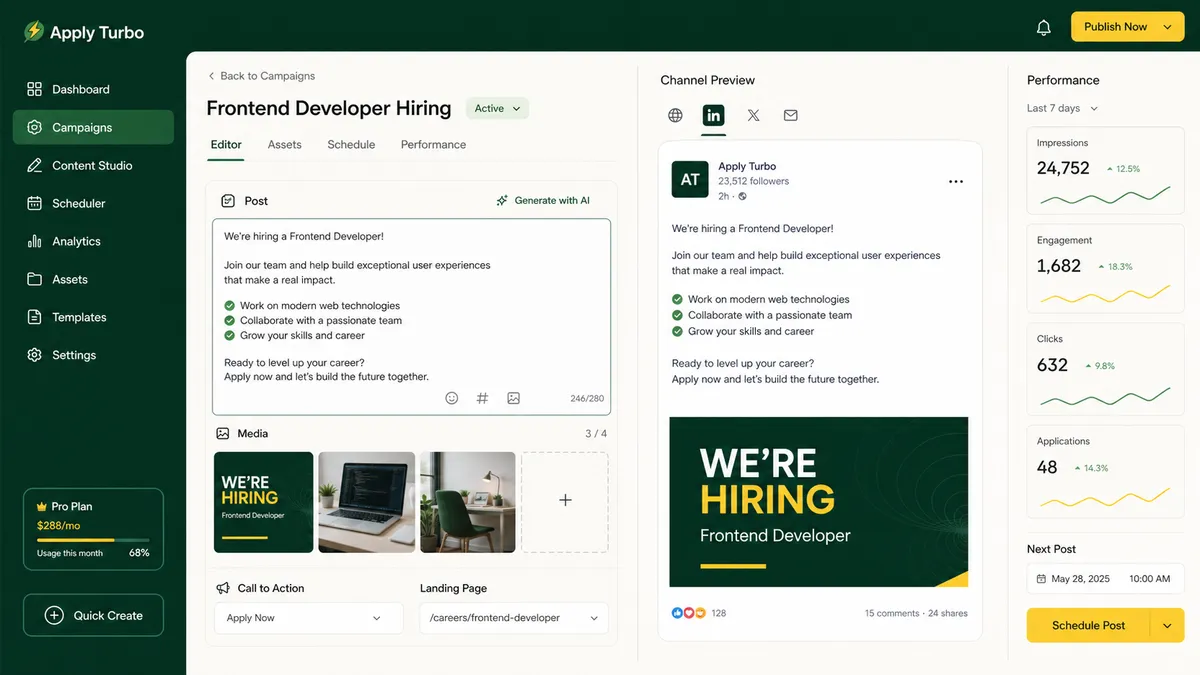Open the Apply Now call to action dropdown
Screen dimensions: 1200x675
point(309,618)
